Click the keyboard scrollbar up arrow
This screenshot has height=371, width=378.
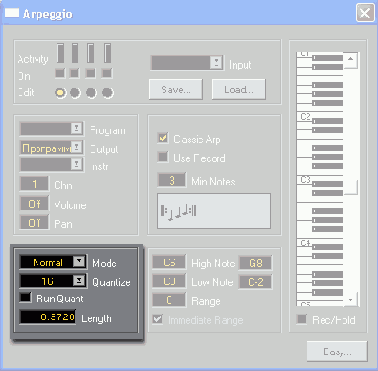(x=350, y=59)
